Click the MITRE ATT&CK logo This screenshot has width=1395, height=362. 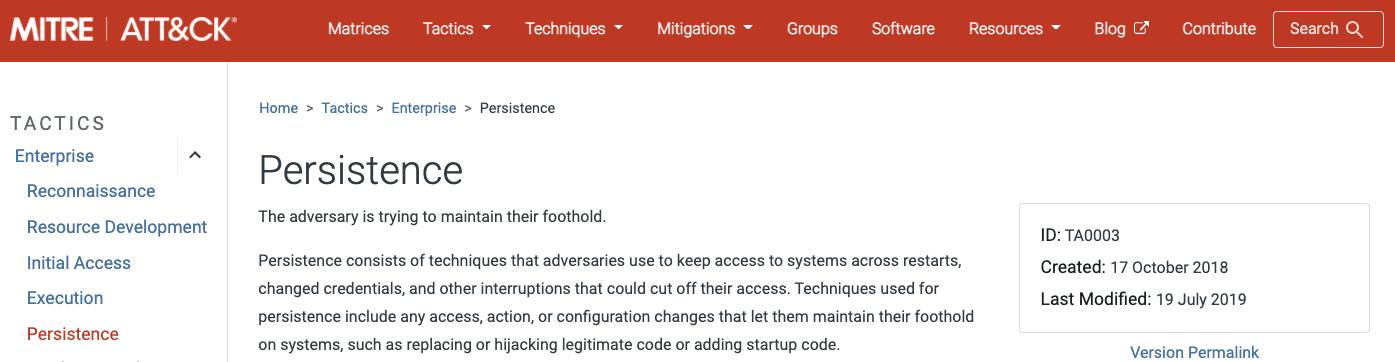tap(123, 29)
